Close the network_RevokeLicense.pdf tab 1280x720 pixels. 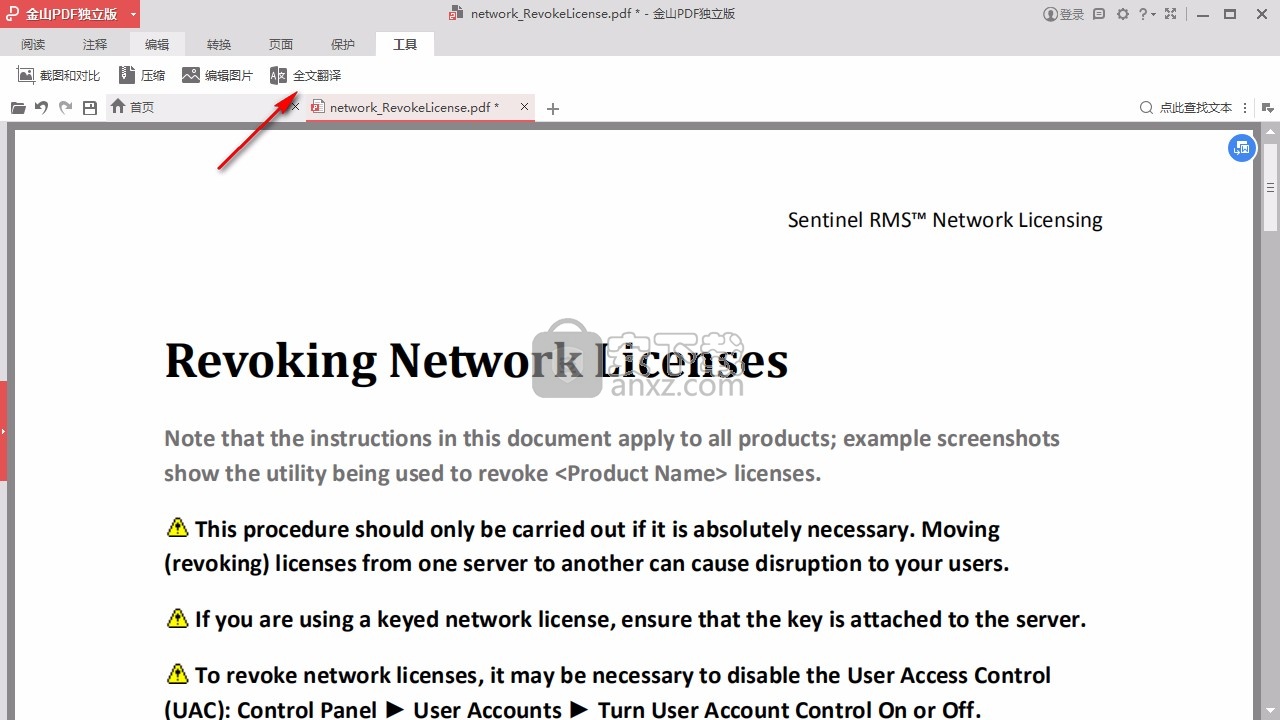[524, 106]
